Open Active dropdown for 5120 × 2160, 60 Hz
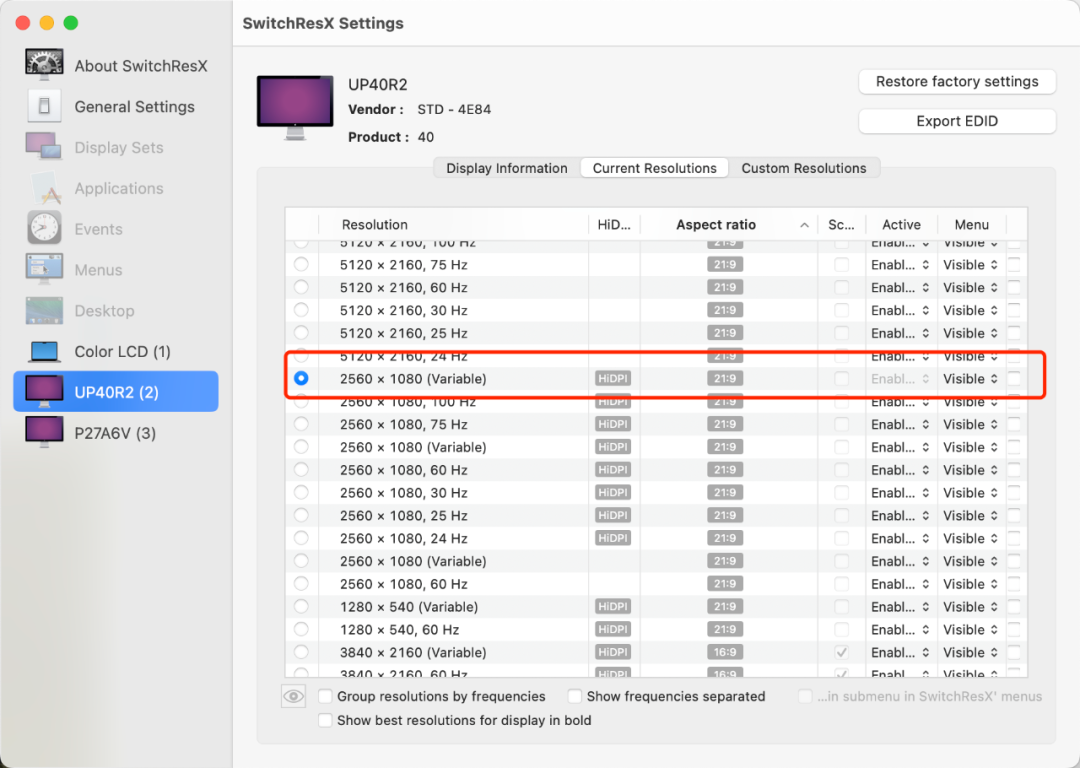 click(x=900, y=288)
